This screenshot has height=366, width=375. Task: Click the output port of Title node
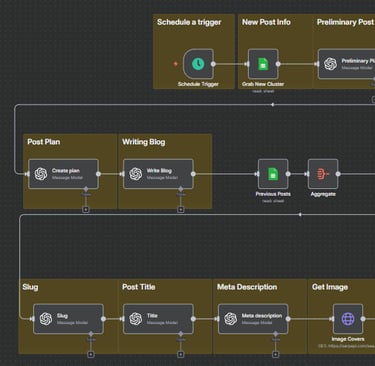coord(193,319)
